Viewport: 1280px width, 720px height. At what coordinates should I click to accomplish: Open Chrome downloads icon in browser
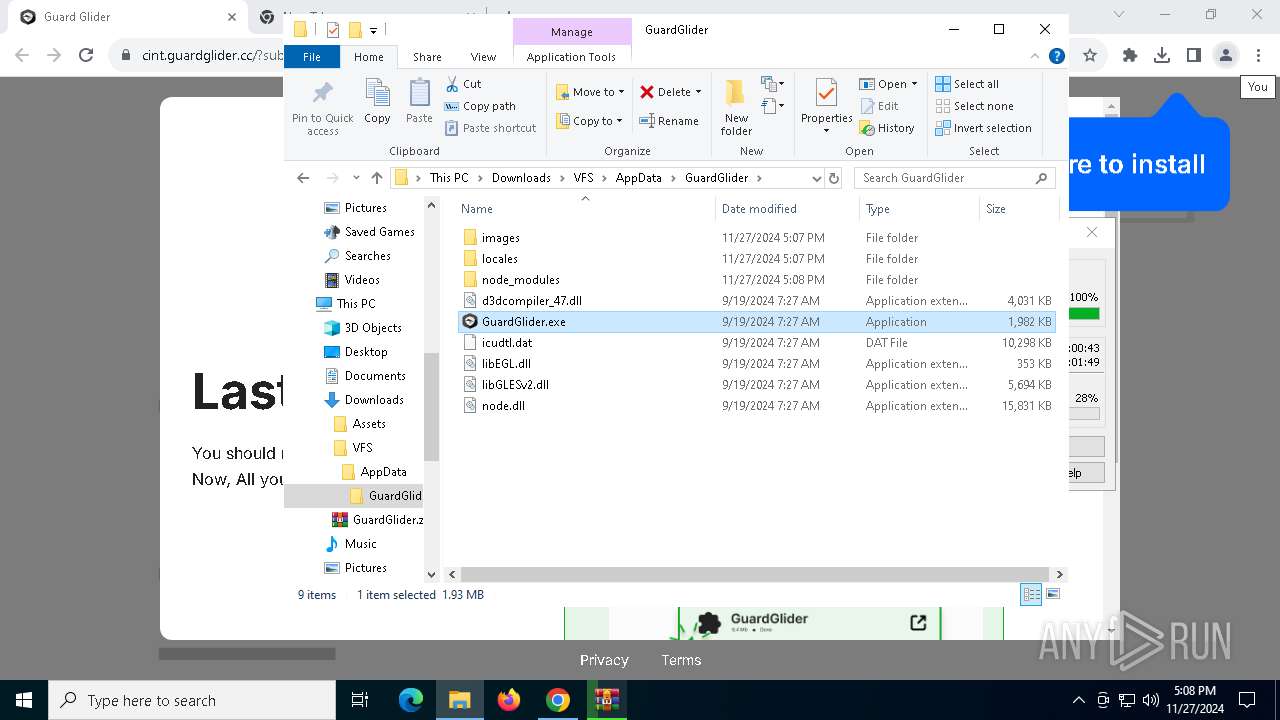pyautogui.click(x=1162, y=56)
